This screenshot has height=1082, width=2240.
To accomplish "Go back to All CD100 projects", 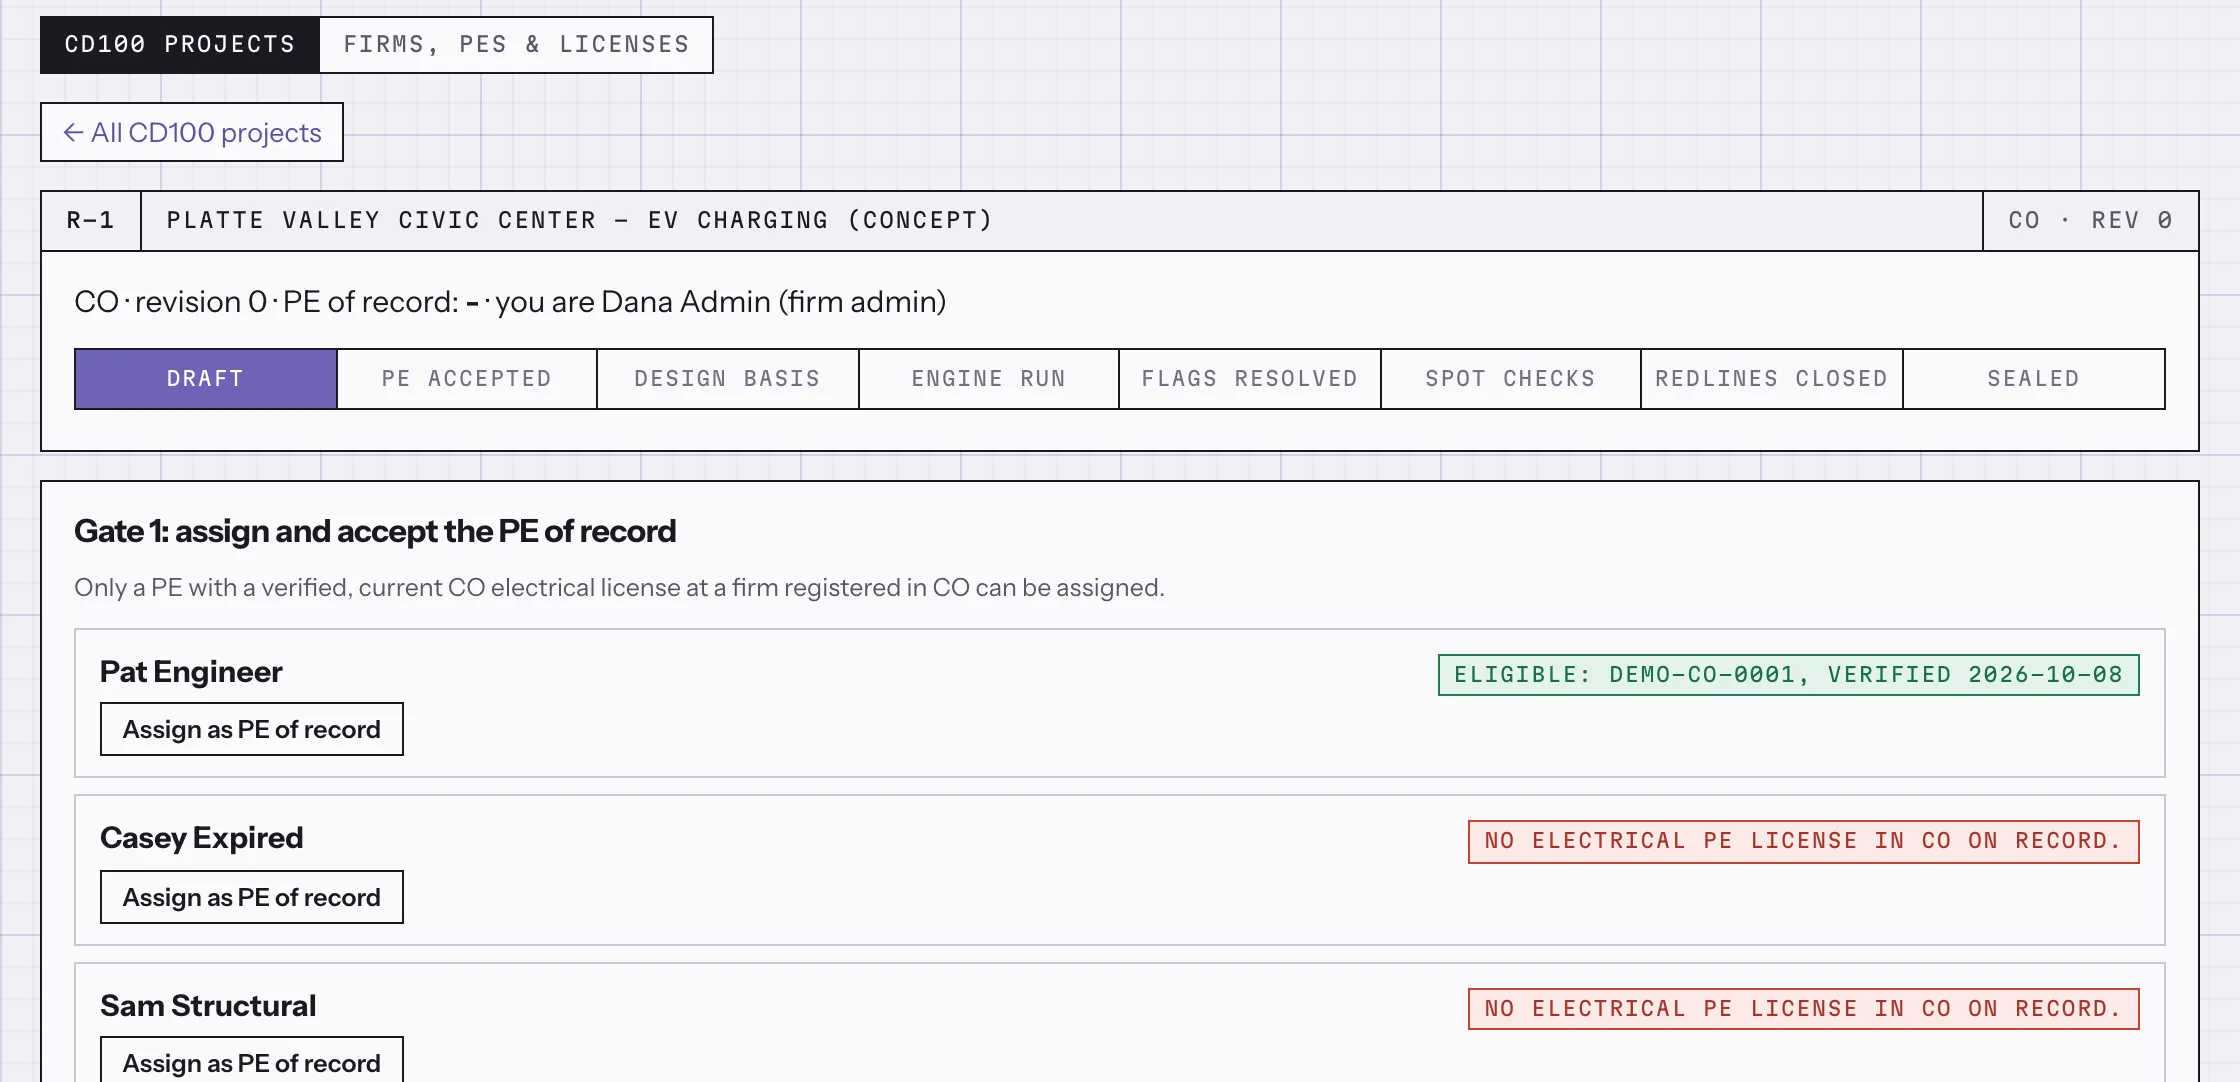I will pyautogui.click(x=192, y=132).
